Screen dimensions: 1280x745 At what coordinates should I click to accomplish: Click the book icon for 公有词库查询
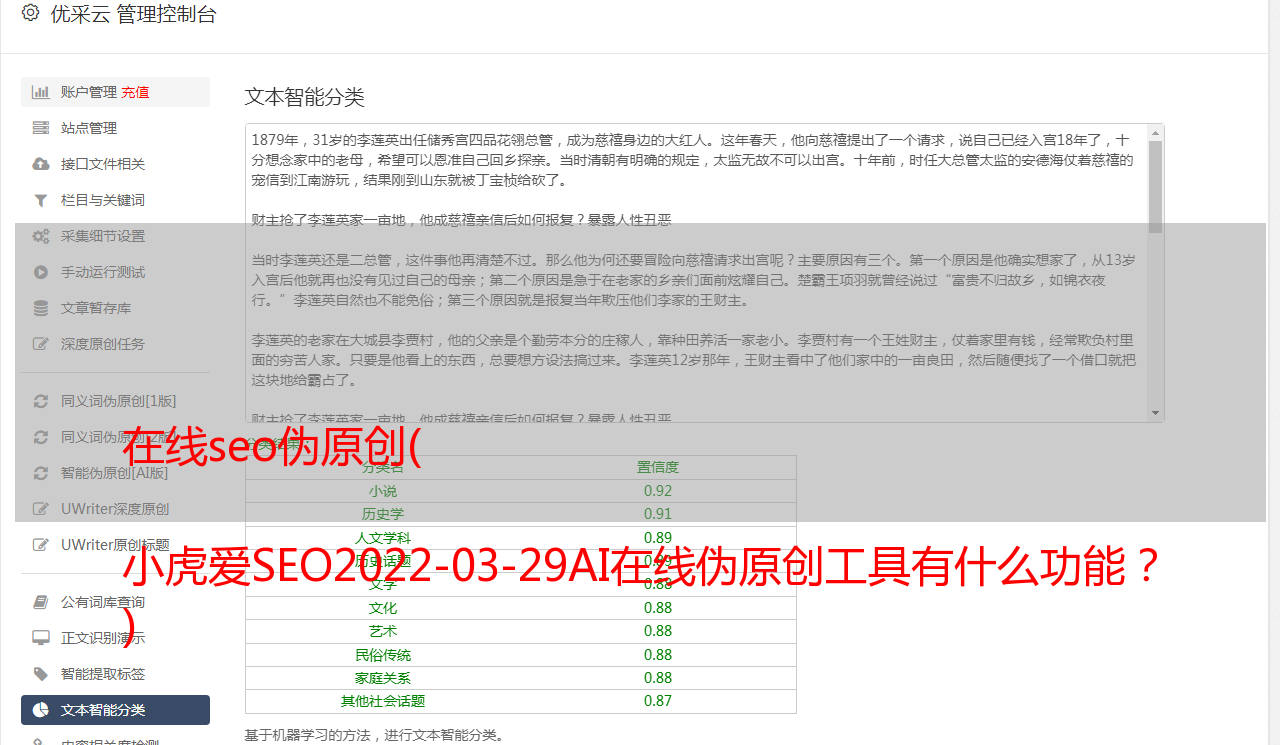click(x=41, y=602)
